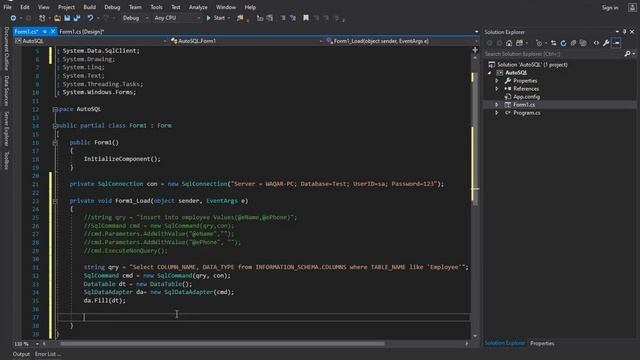Click the Home icon in Solution Explorer
Viewport: 640px width, 360px height.
coord(509,43)
